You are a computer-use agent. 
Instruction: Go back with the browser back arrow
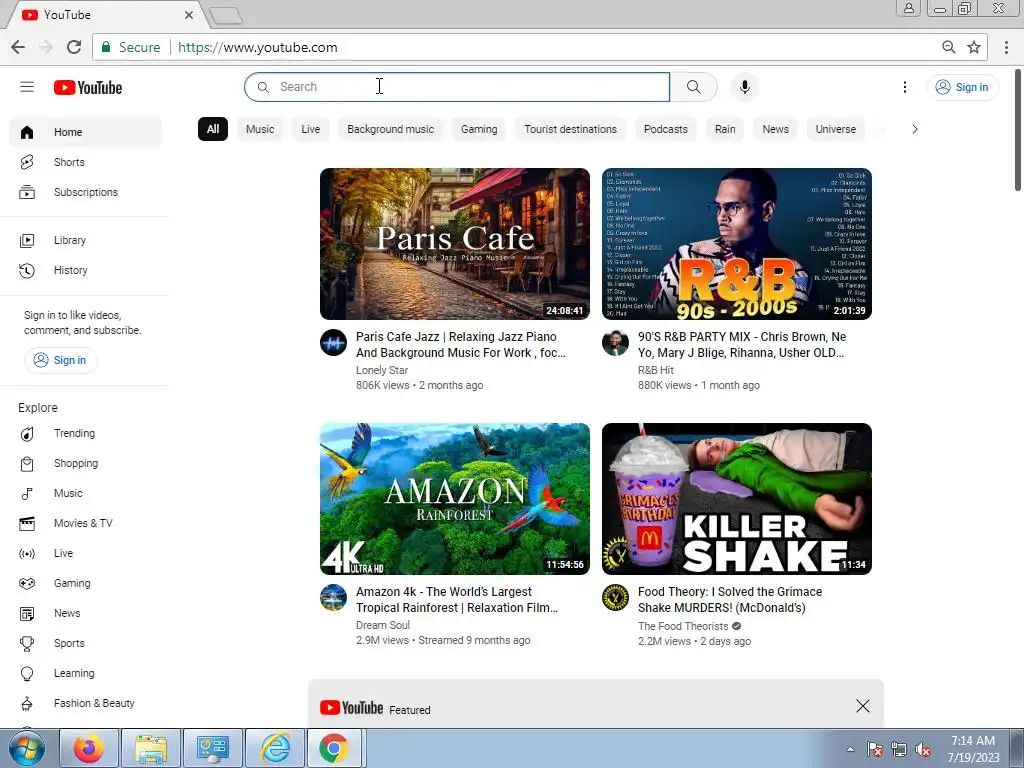click(x=18, y=47)
